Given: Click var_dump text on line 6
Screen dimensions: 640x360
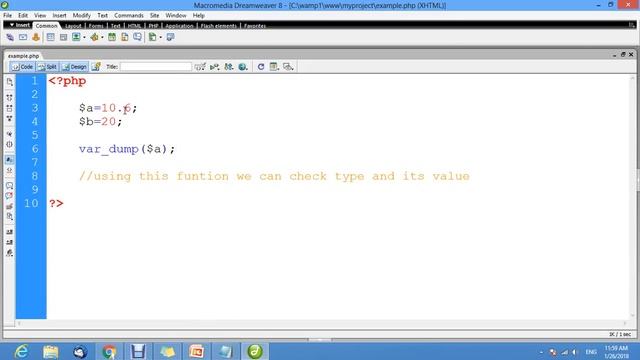Looking at the screenshot, I should [x=109, y=149].
